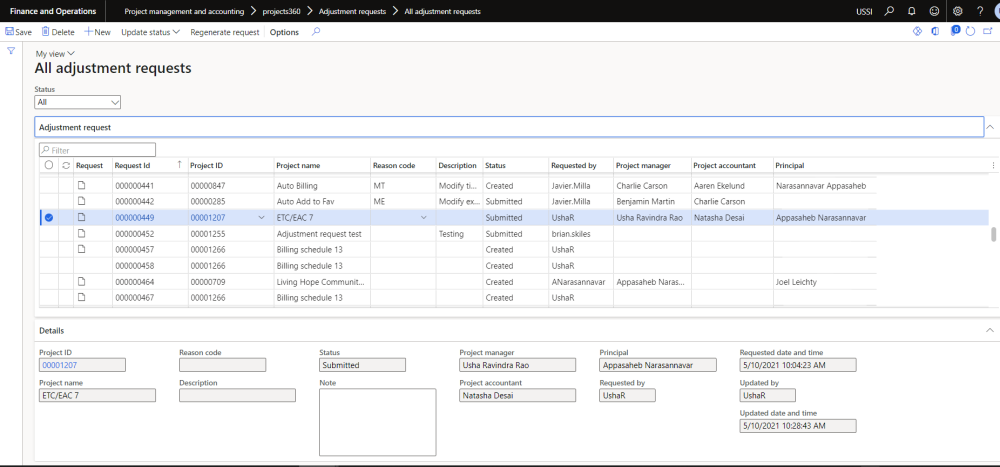Click the refresh page icon
Screen dimensions: 1000x467
pos(971,32)
